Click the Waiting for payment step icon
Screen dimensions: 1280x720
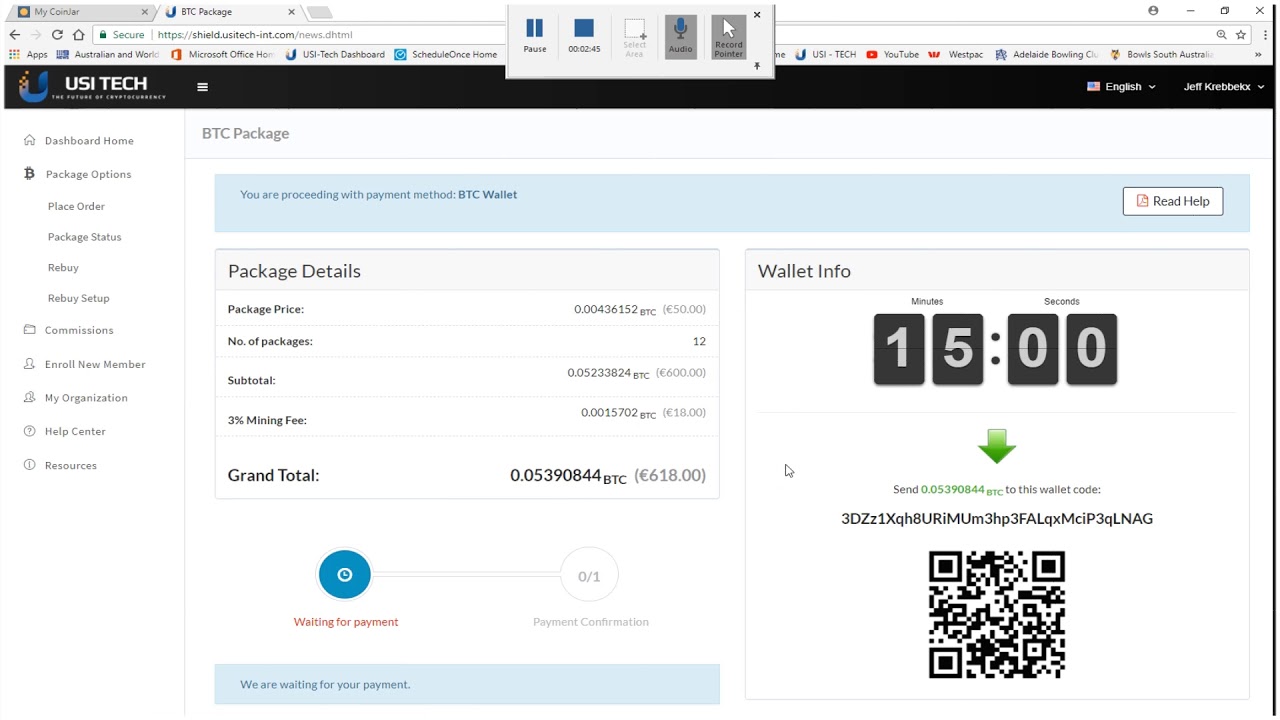coord(344,575)
